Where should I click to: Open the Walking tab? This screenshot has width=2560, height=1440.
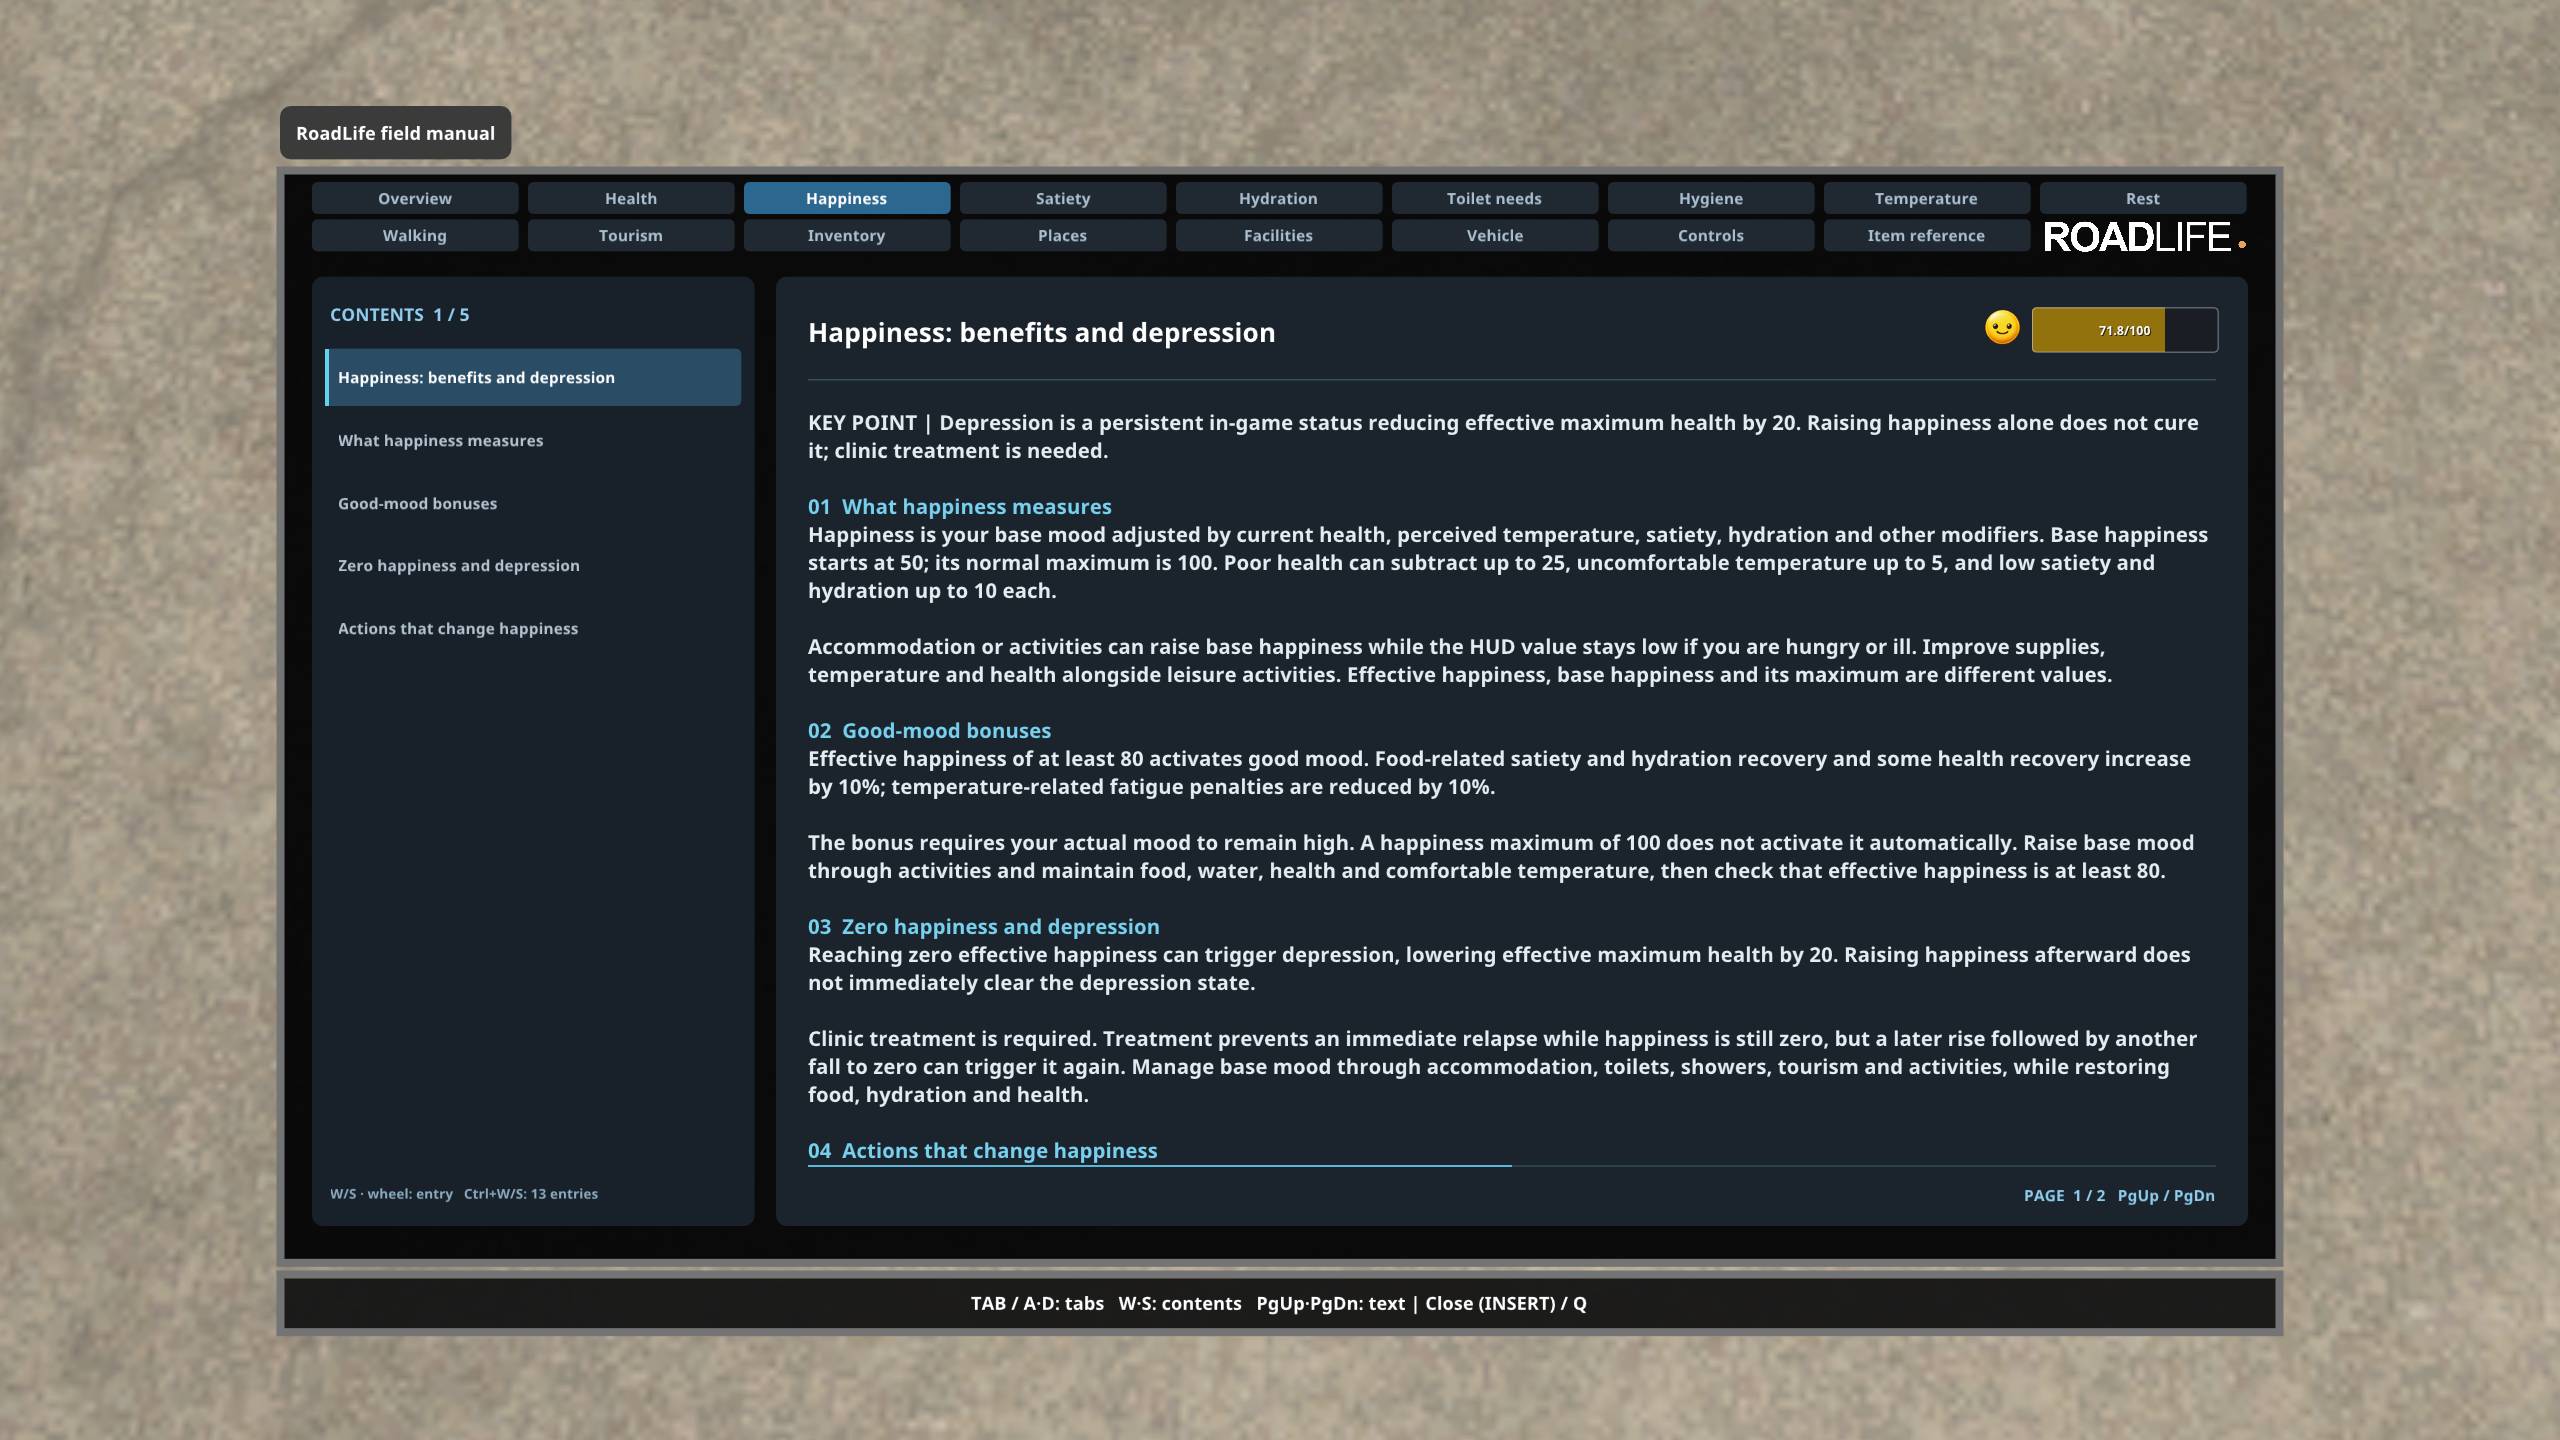pyautogui.click(x=415, y=235)
